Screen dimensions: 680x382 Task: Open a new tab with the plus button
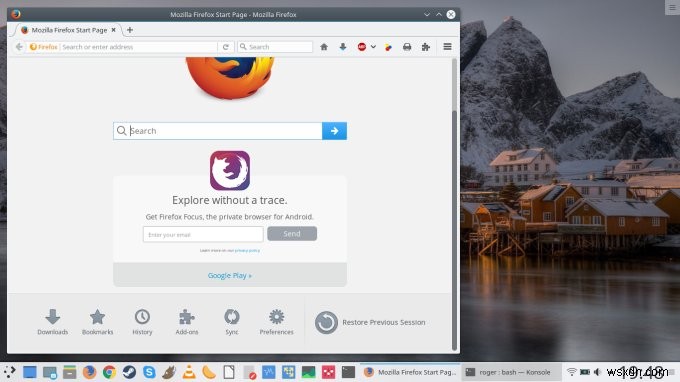pos(130,30)
